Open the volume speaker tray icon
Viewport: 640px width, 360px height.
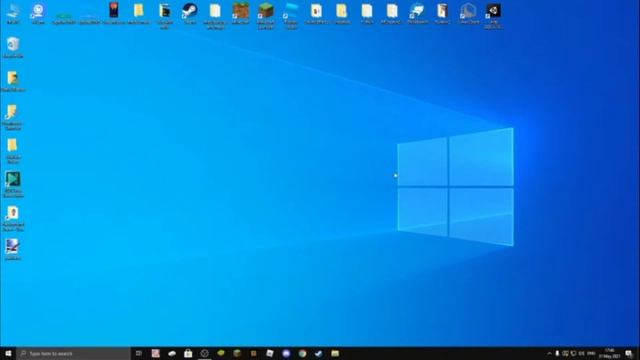582,353
